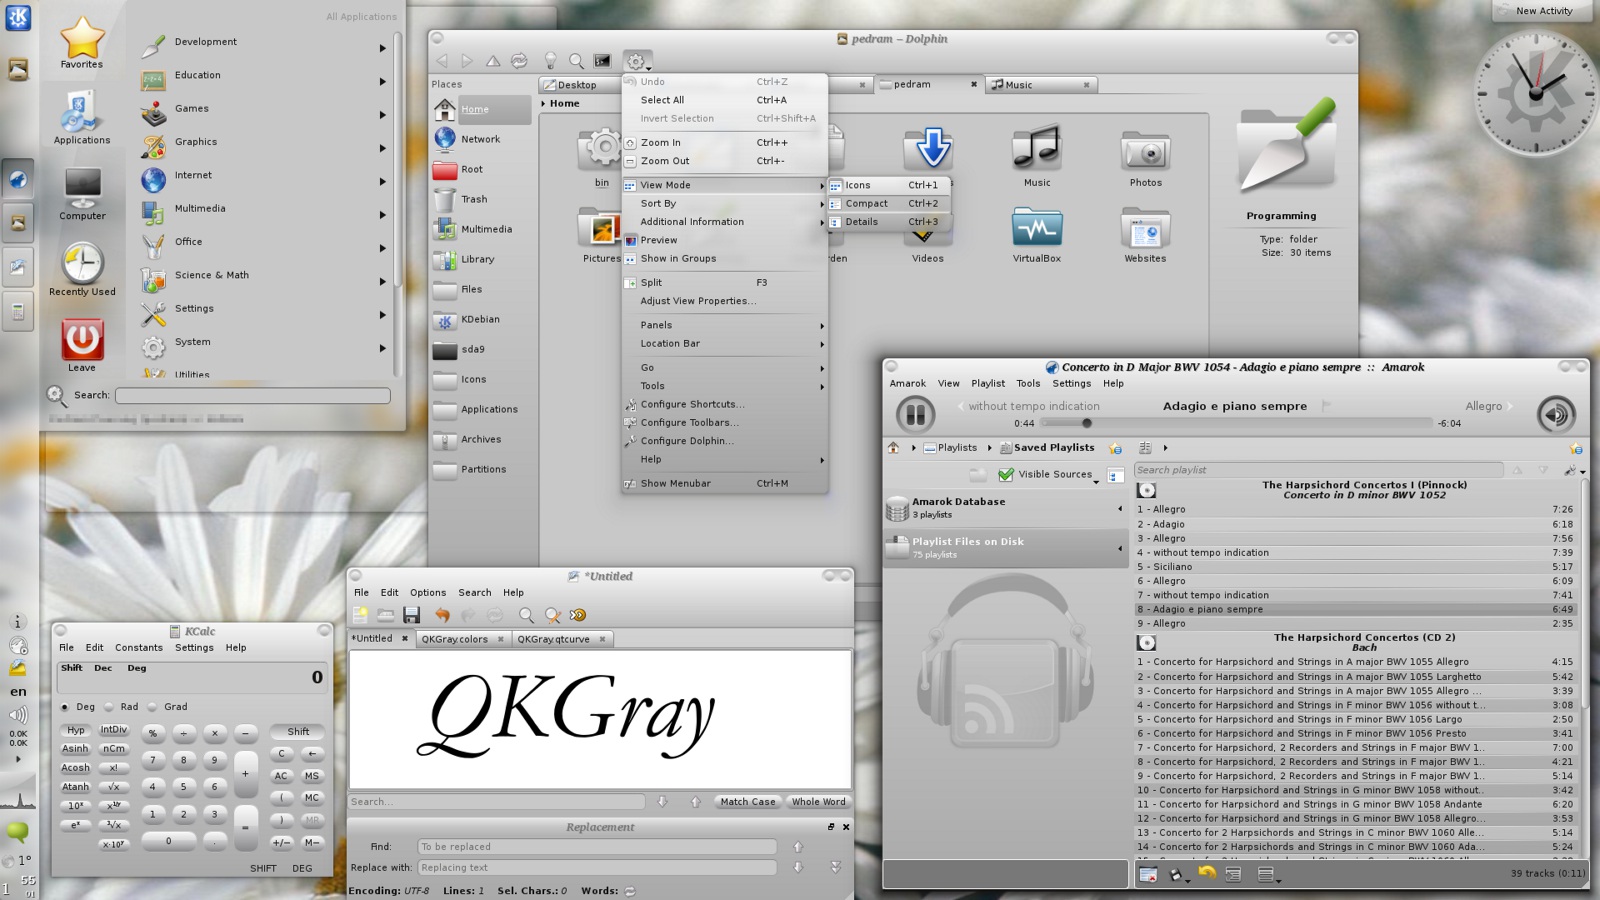The height and width of the screenshot is (900, 1600).
Task: Select Network in Dolphin Places
Action: pyautogui.click(x=481, y=139)
